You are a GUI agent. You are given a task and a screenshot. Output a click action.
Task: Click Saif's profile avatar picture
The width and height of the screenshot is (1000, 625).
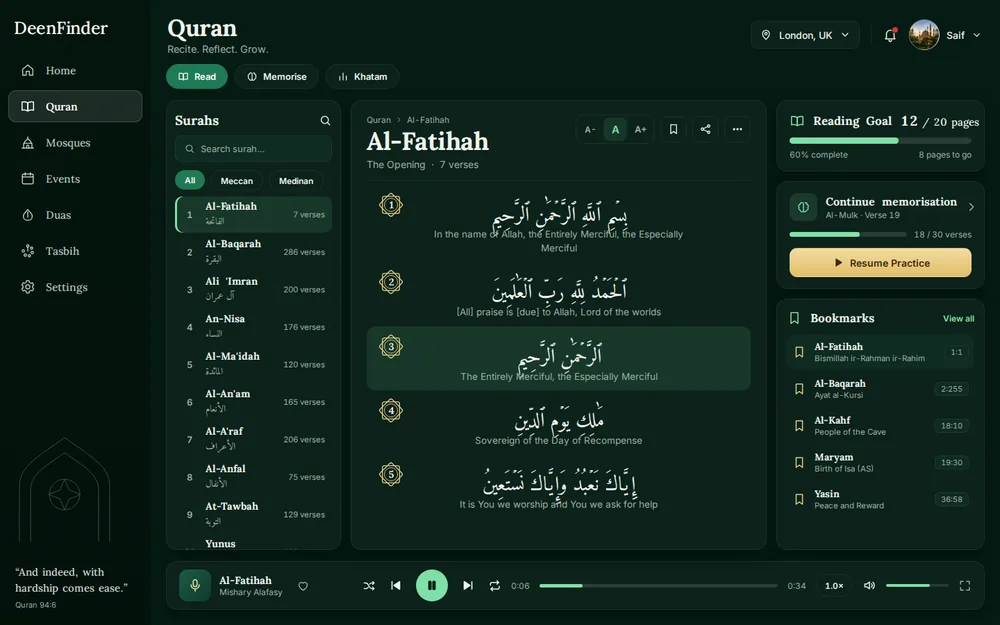923,35
